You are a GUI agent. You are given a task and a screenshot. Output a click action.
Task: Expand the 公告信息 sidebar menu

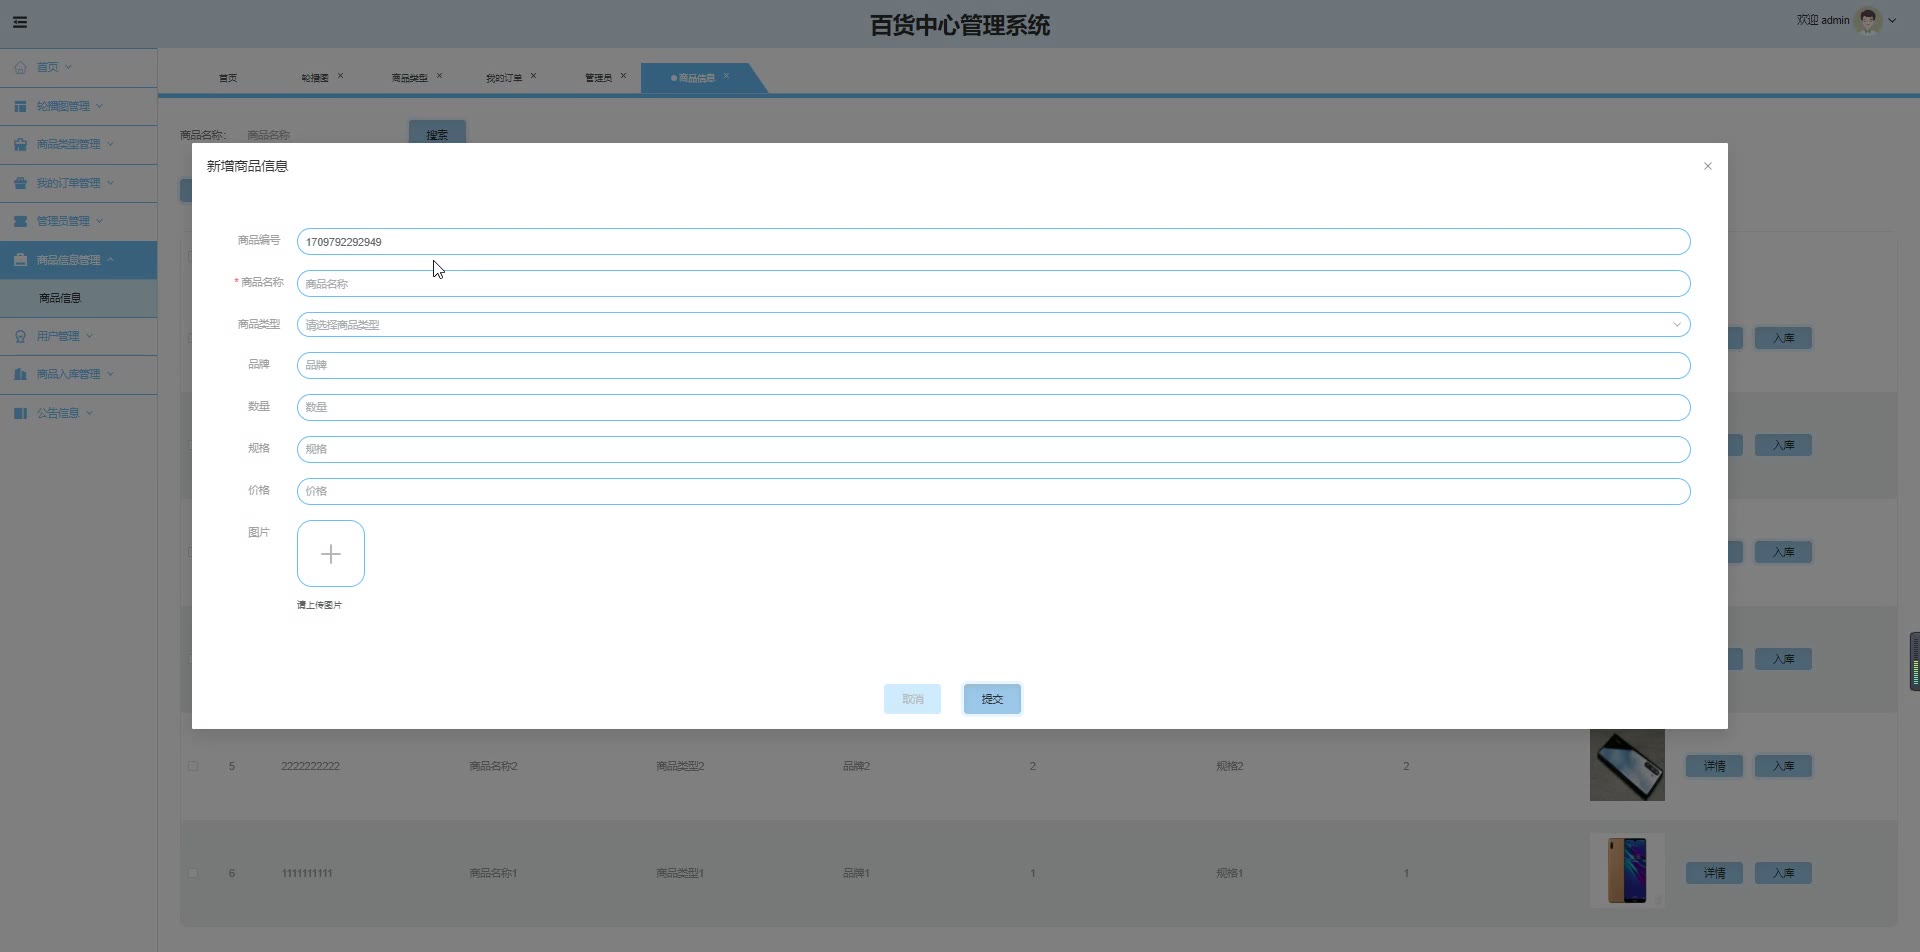point(89,413)
